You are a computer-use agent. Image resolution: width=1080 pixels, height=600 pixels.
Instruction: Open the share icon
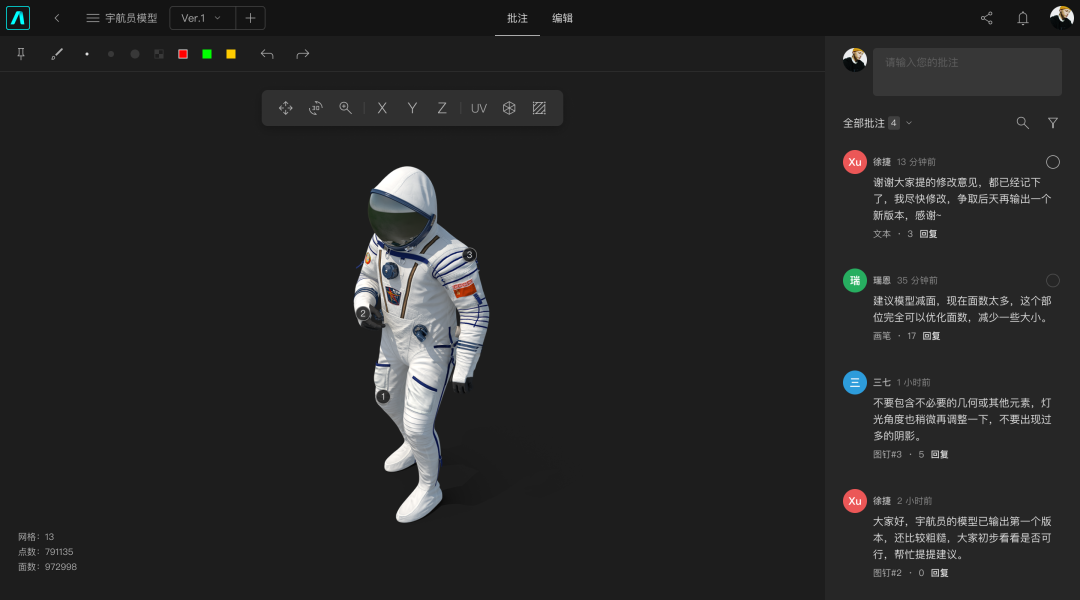click(x=987, y=18)
